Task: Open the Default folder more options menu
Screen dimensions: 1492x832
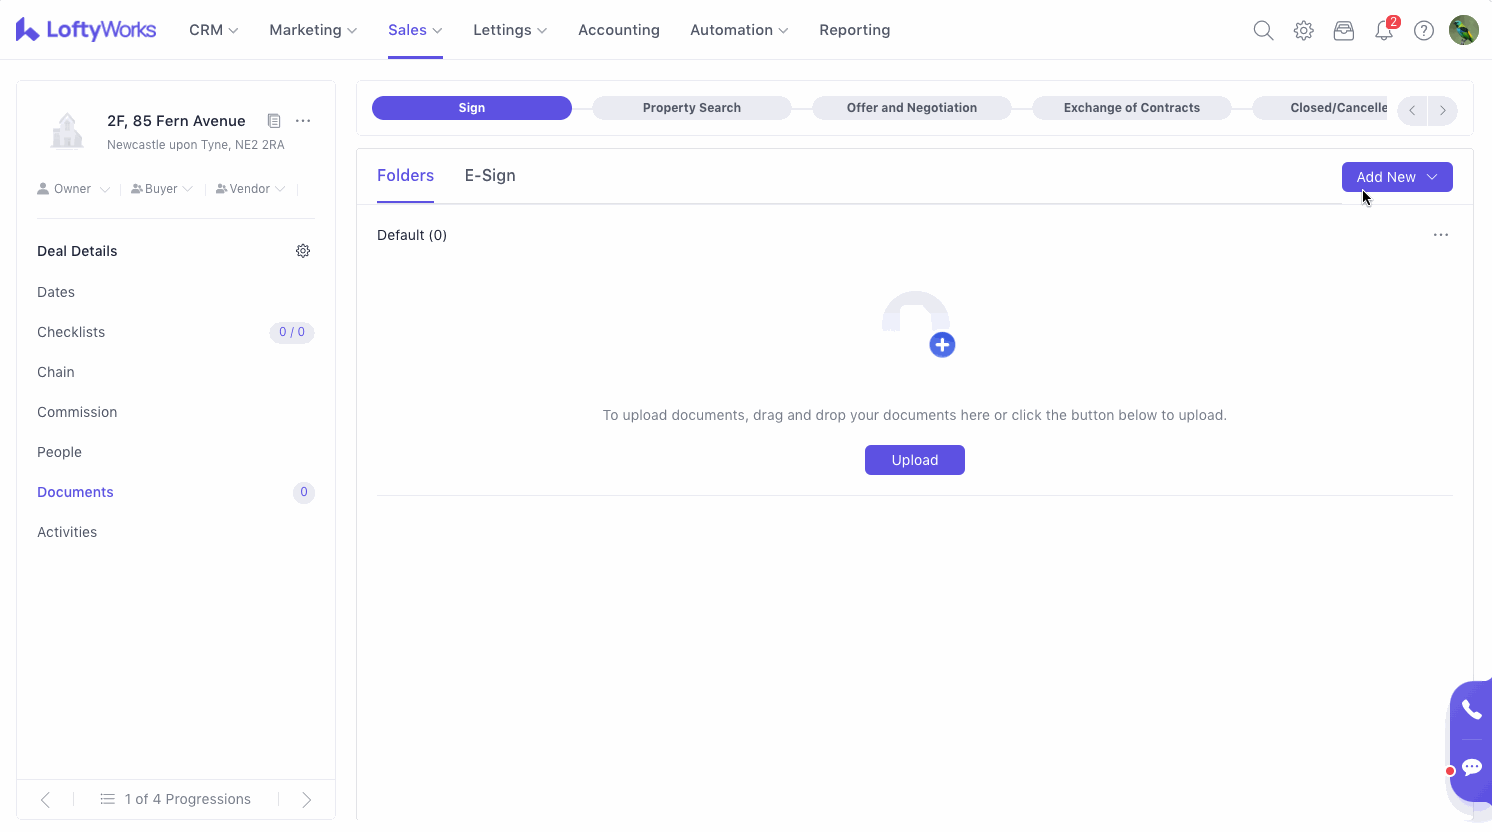Action: click(1440, 235)
